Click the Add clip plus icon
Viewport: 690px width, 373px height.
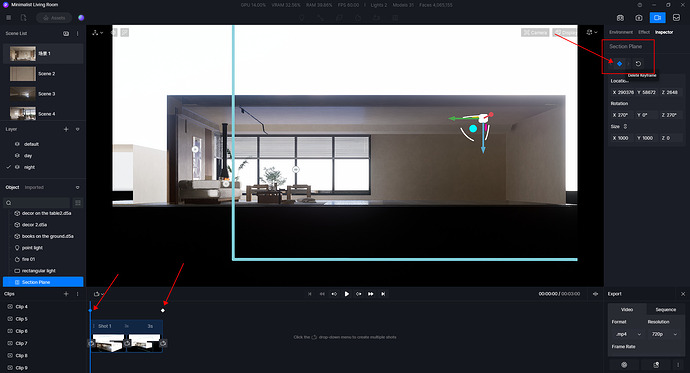[x=66, y=294]
